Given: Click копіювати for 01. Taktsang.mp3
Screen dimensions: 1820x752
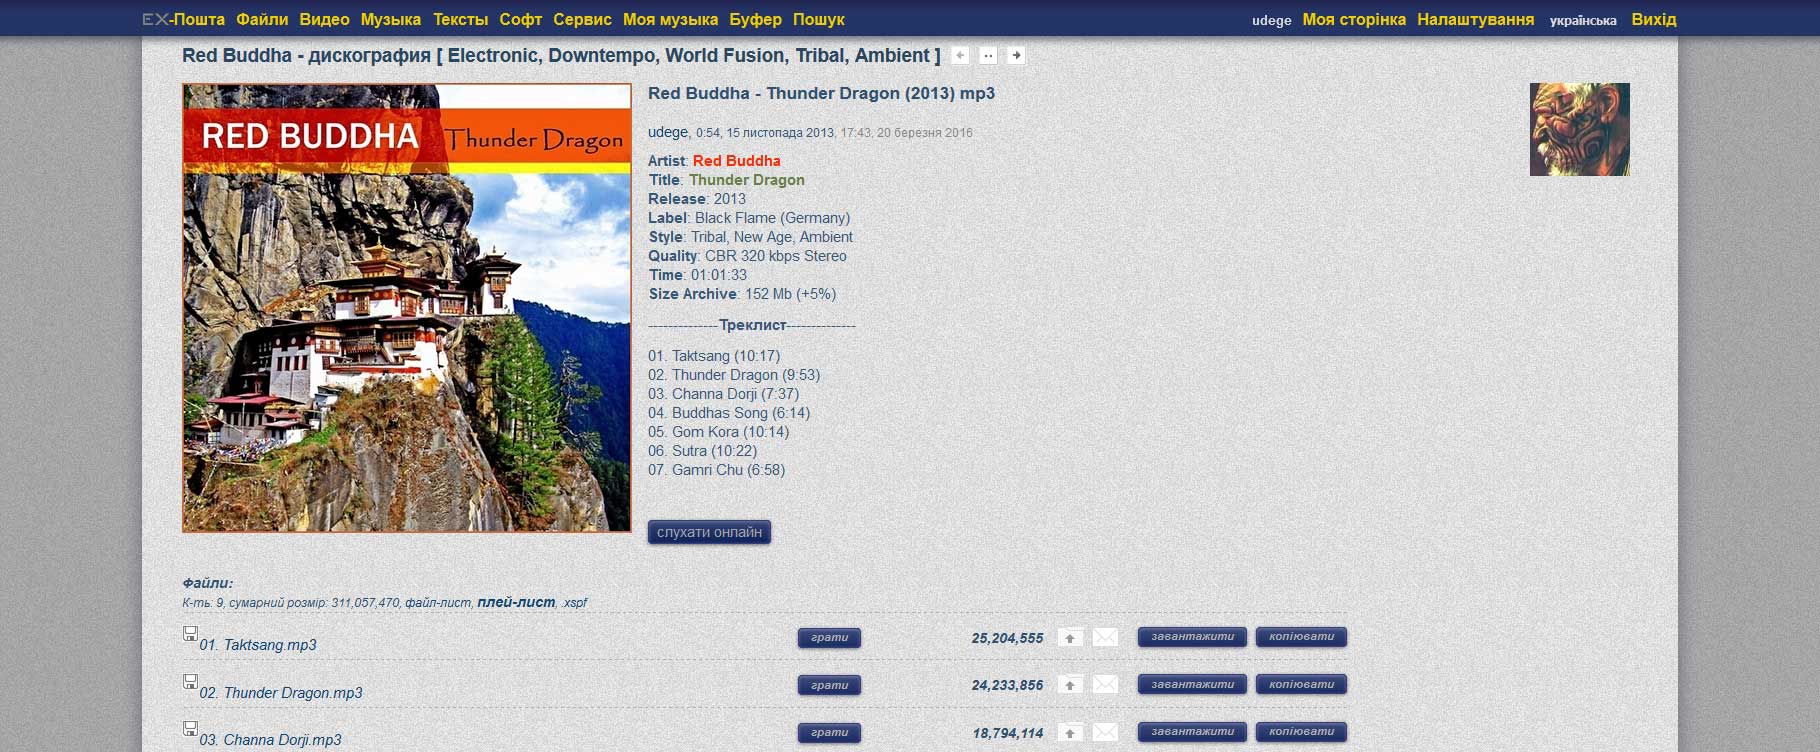Looking at the screenshot, I should (1301, 637).
